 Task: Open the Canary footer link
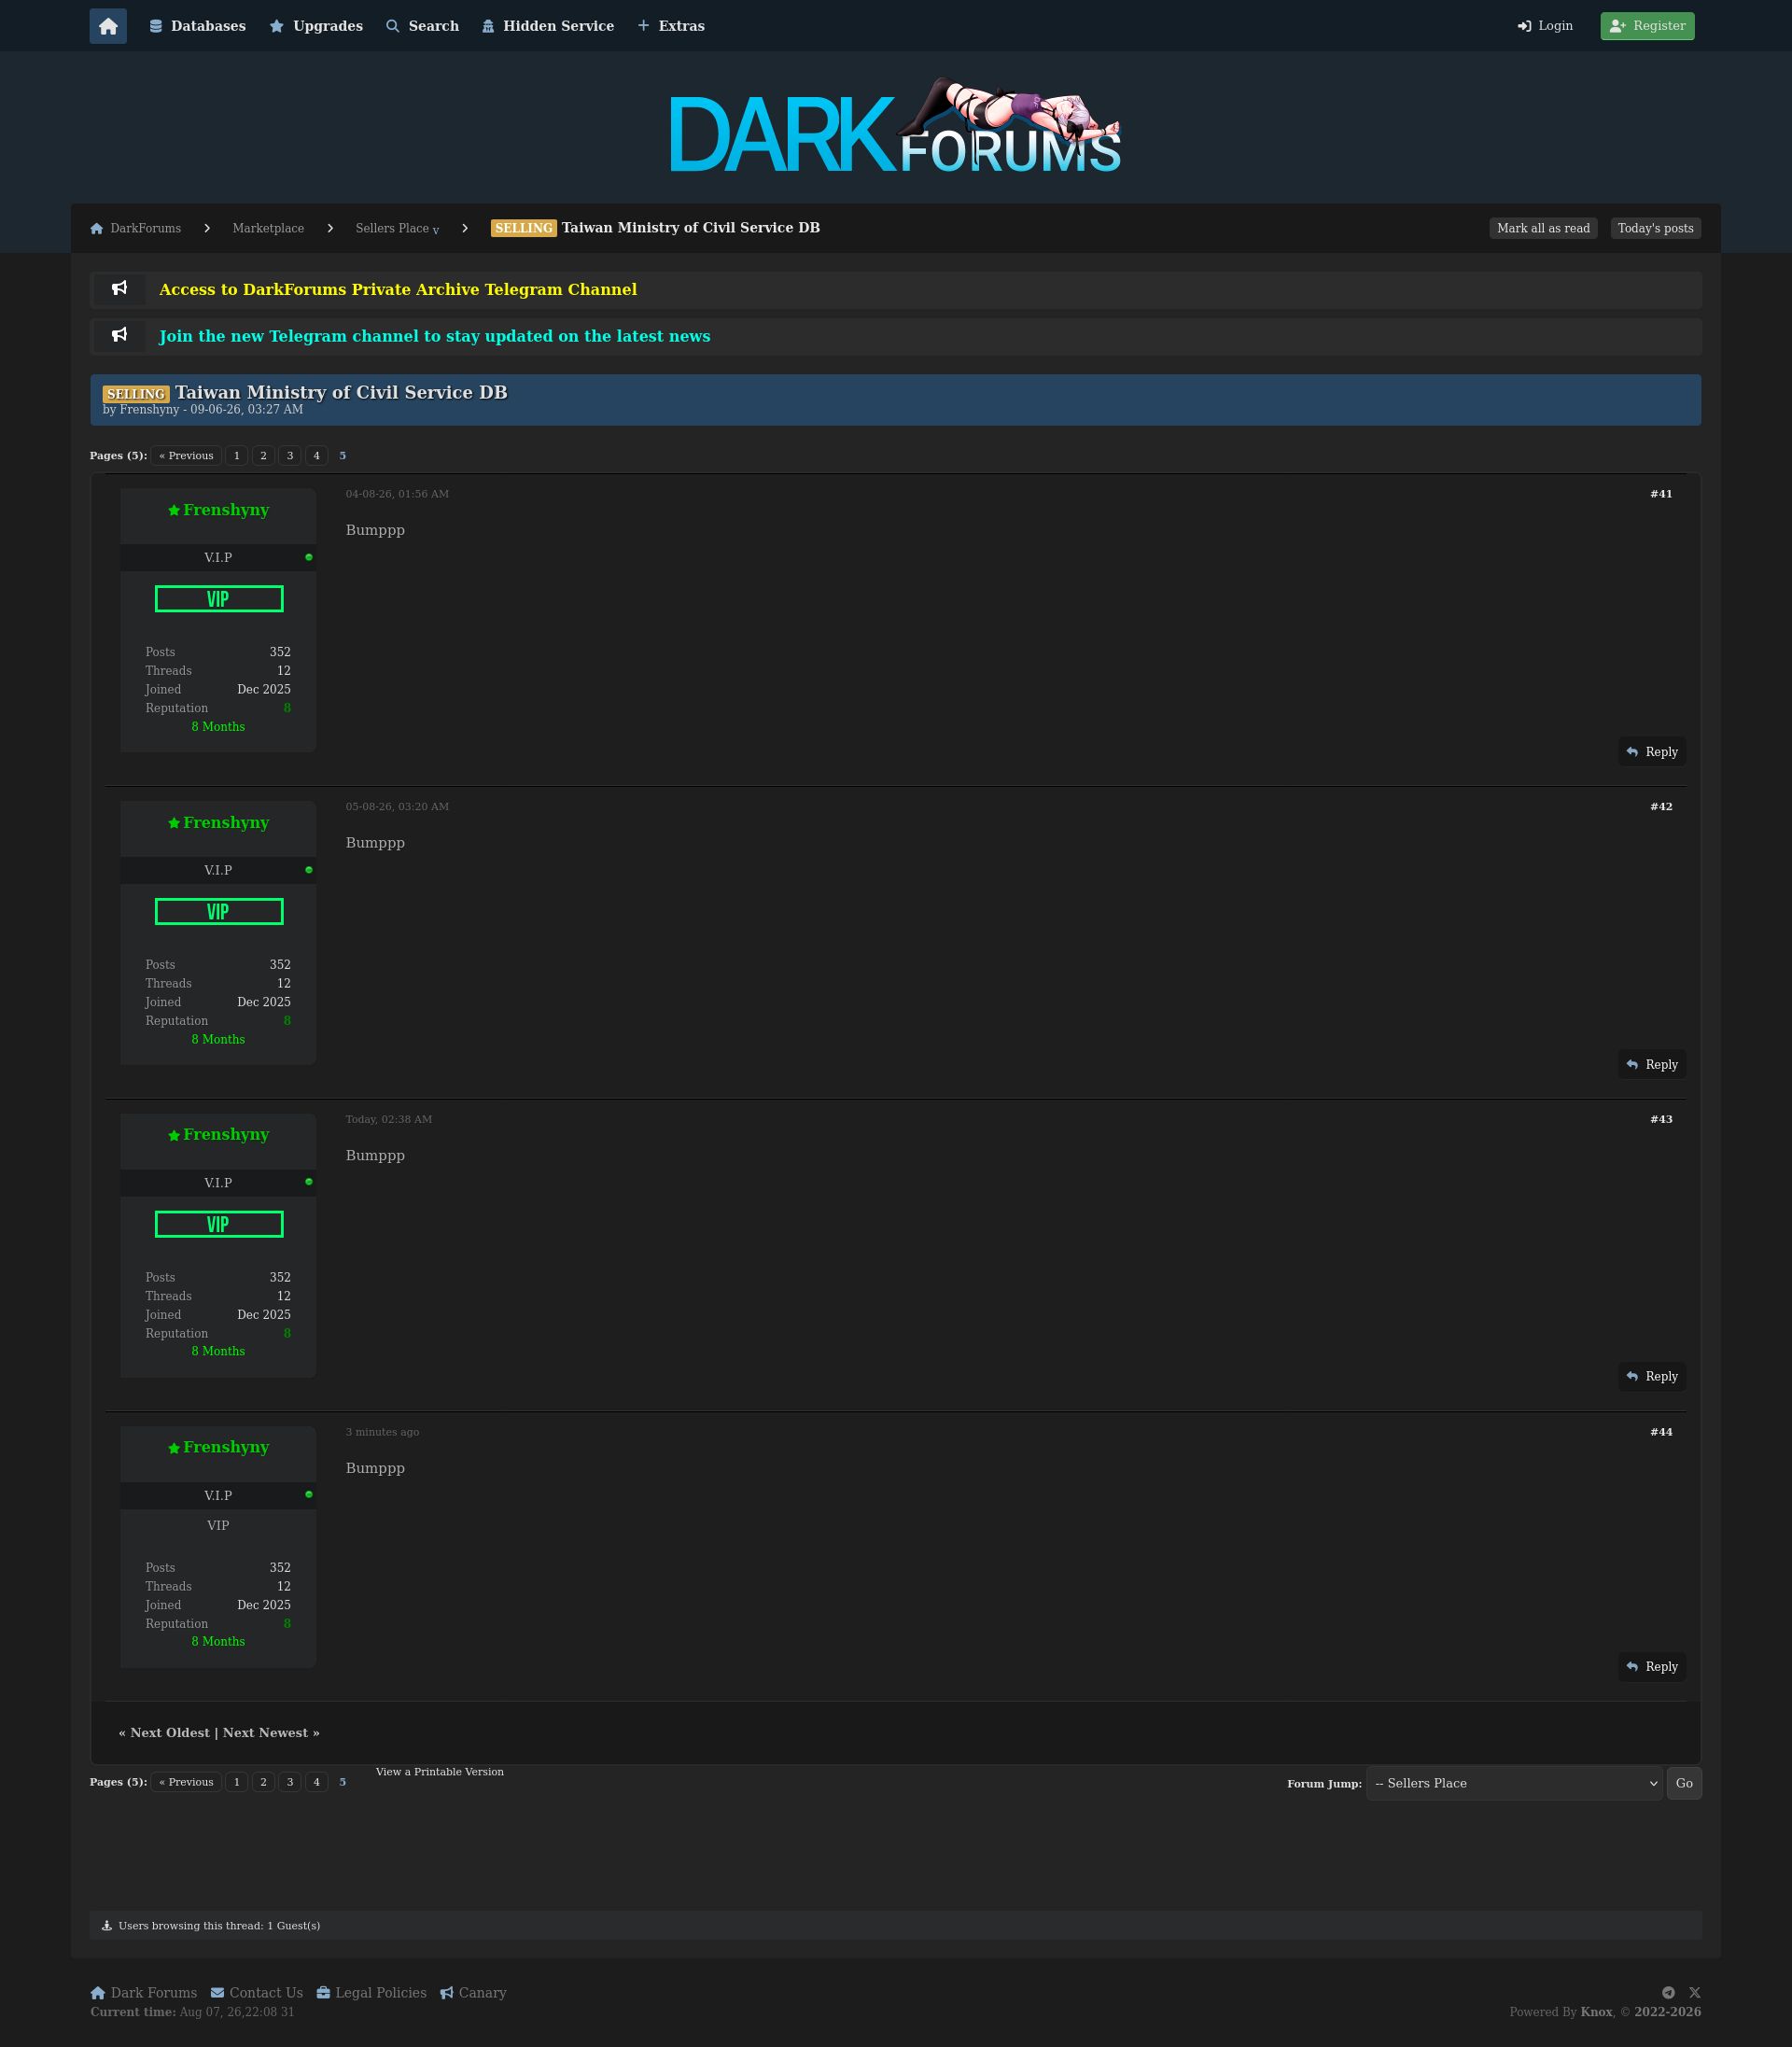tap(473, 1993)
